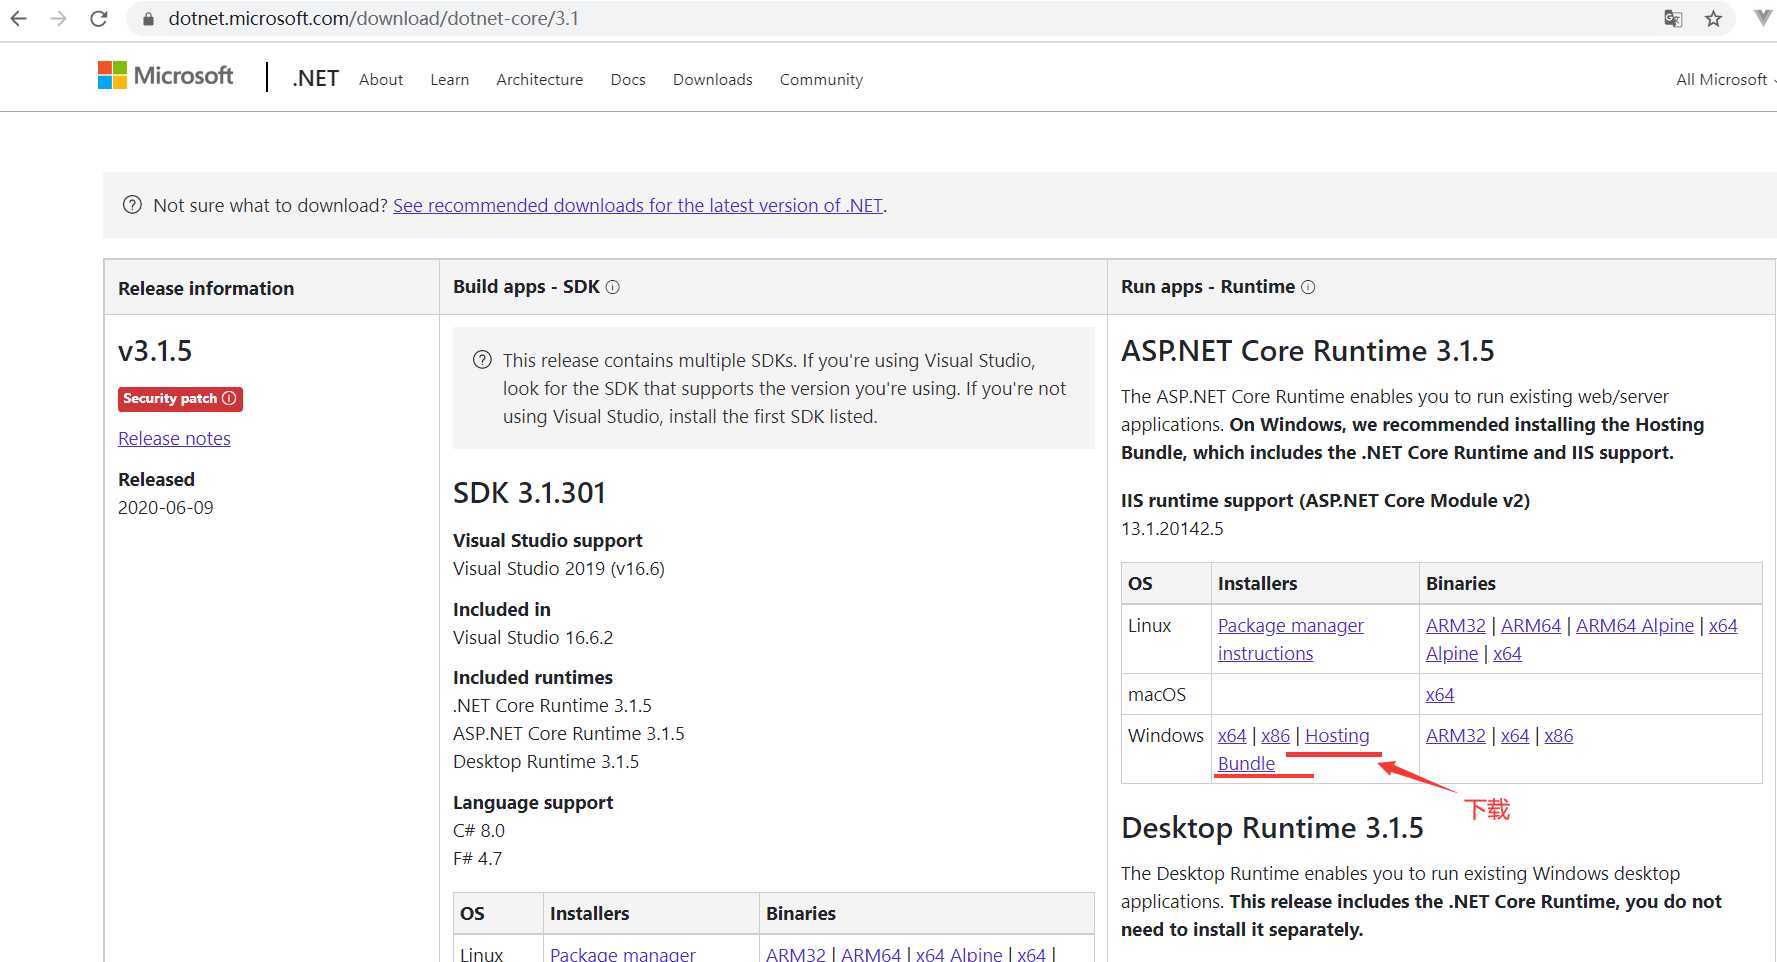Screen dimensions: 1777x962
Task: Open recommended downloads for latest .NET link
Action: pos(638,205)
